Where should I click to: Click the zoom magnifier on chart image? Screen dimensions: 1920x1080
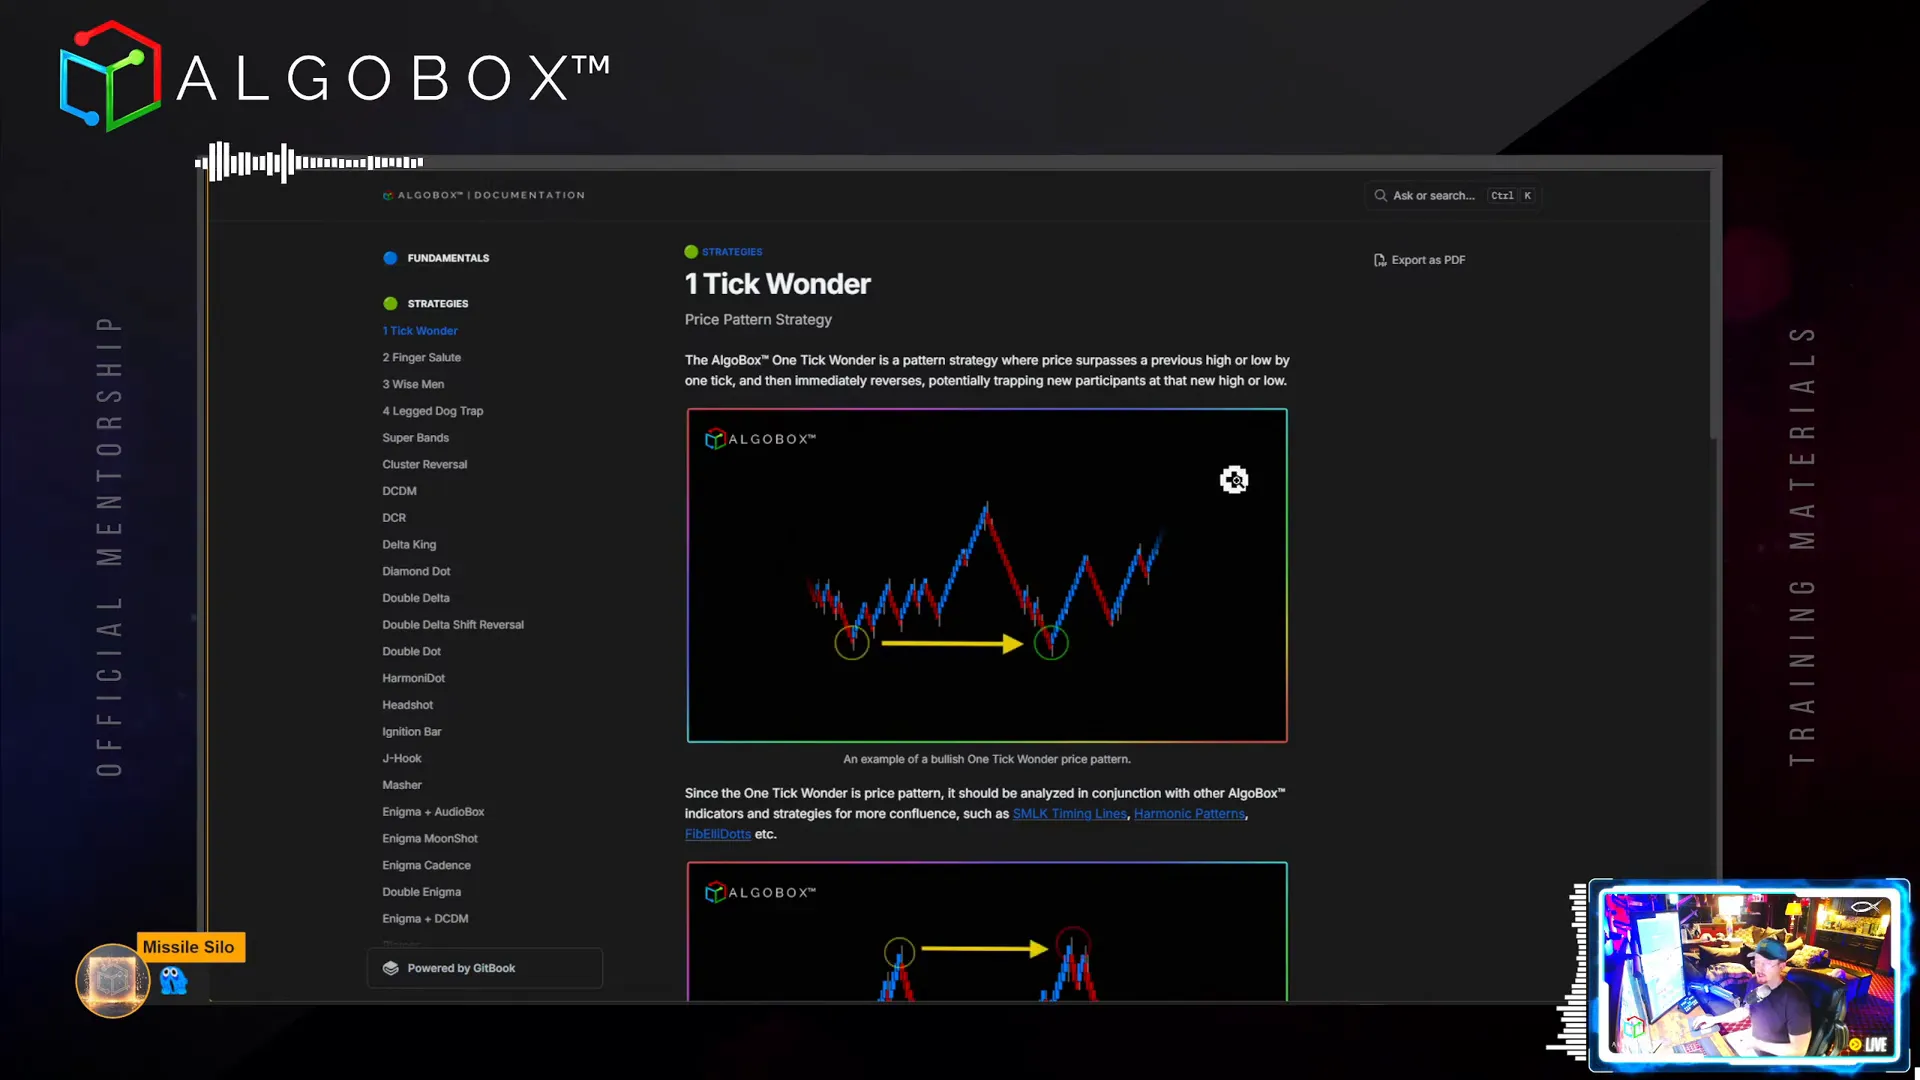point(1234,480)
